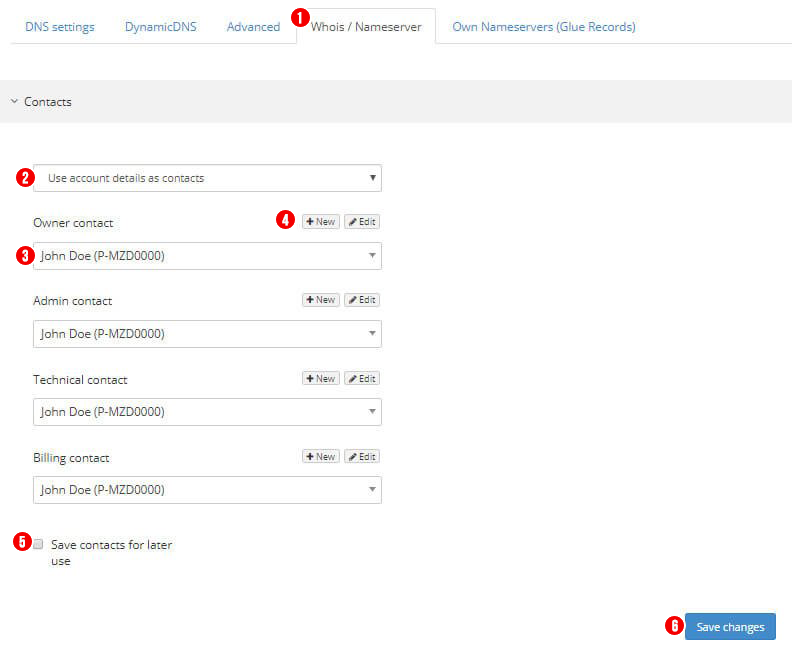Click the 'Billing contact' label

71,458
